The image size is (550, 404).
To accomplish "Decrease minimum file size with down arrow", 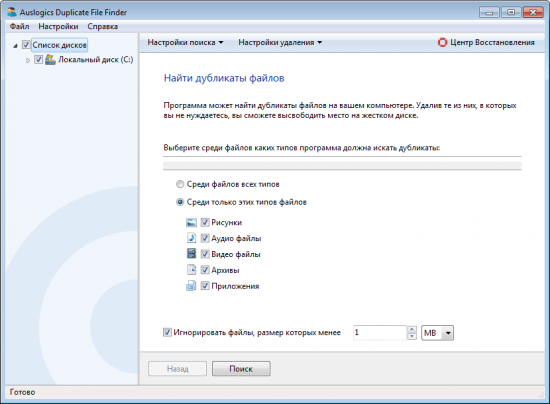I will point(412,336).
